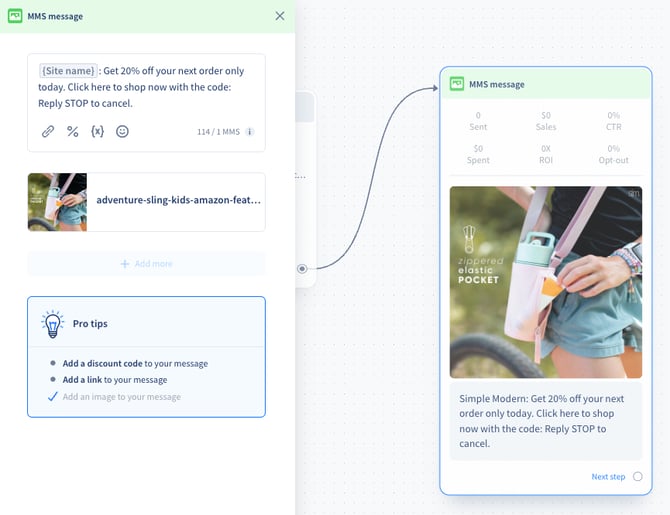Screen dimensions: 670x515
Task: Click the '$0 Spent' stat
Action: pos(478,154)
